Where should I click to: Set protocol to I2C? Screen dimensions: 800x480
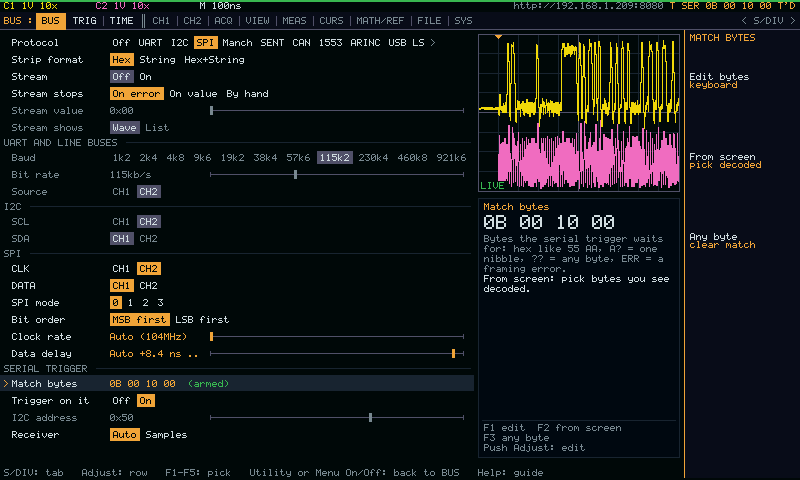[x=179, y=43]
